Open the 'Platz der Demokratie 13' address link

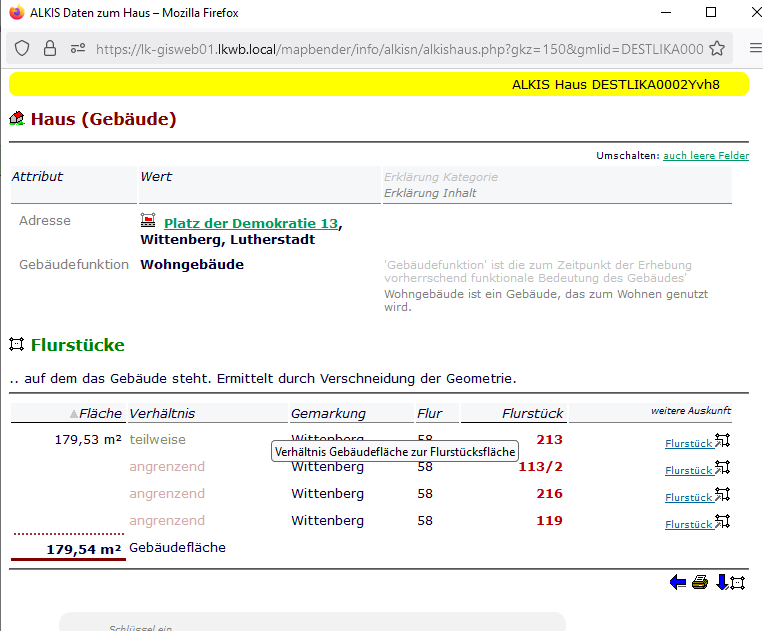point(250,223)
